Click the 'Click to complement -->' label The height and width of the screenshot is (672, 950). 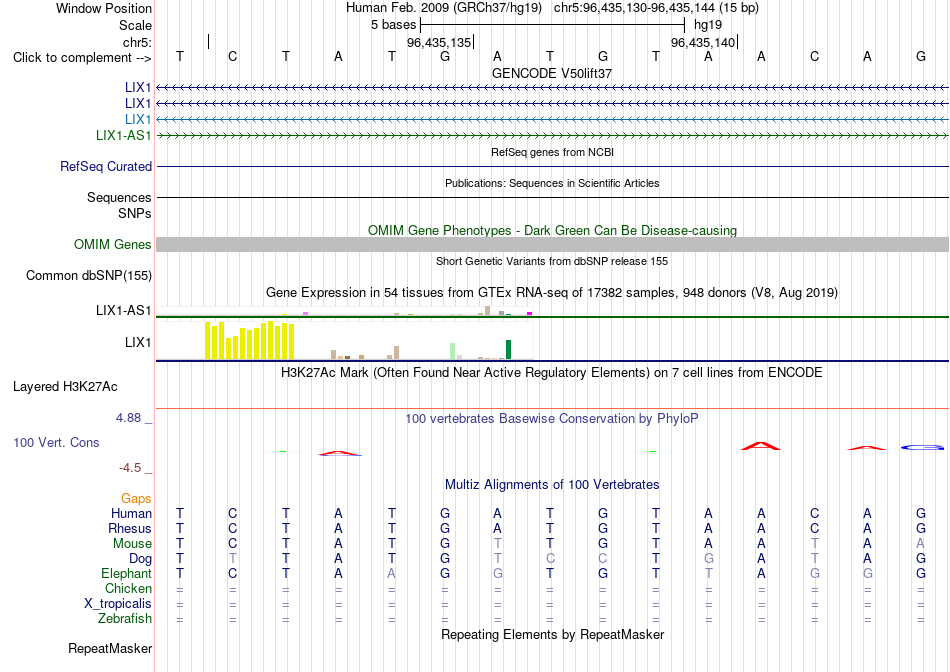point(82,58)
